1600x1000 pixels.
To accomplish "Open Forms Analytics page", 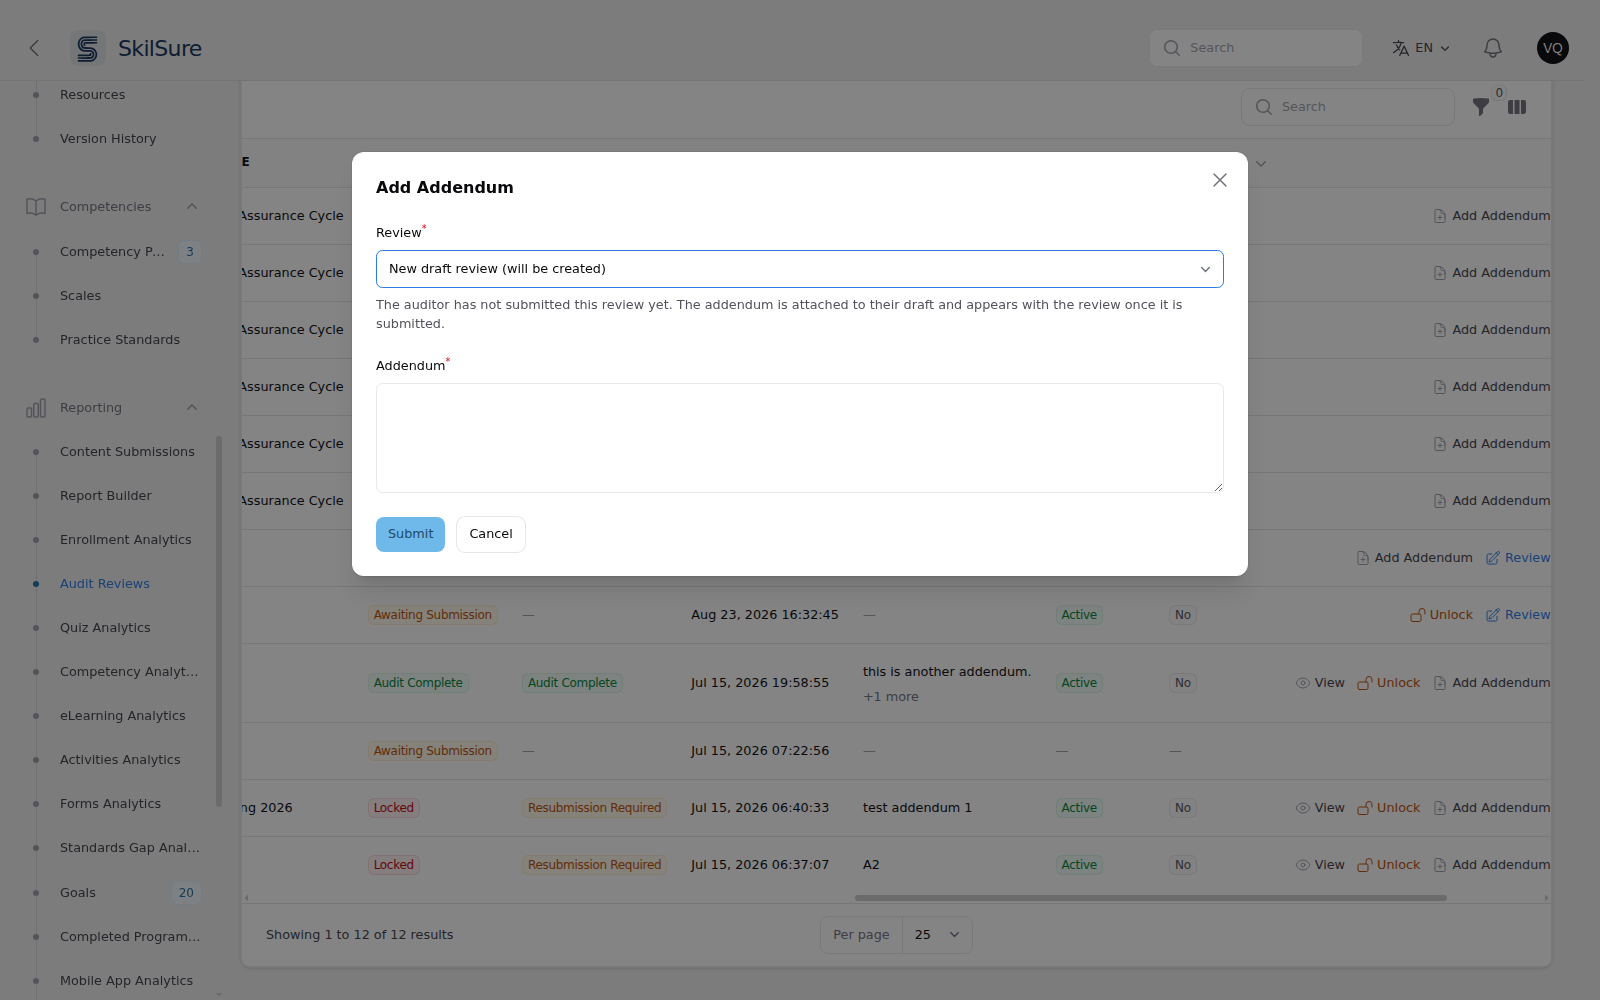I will [110, 804].
